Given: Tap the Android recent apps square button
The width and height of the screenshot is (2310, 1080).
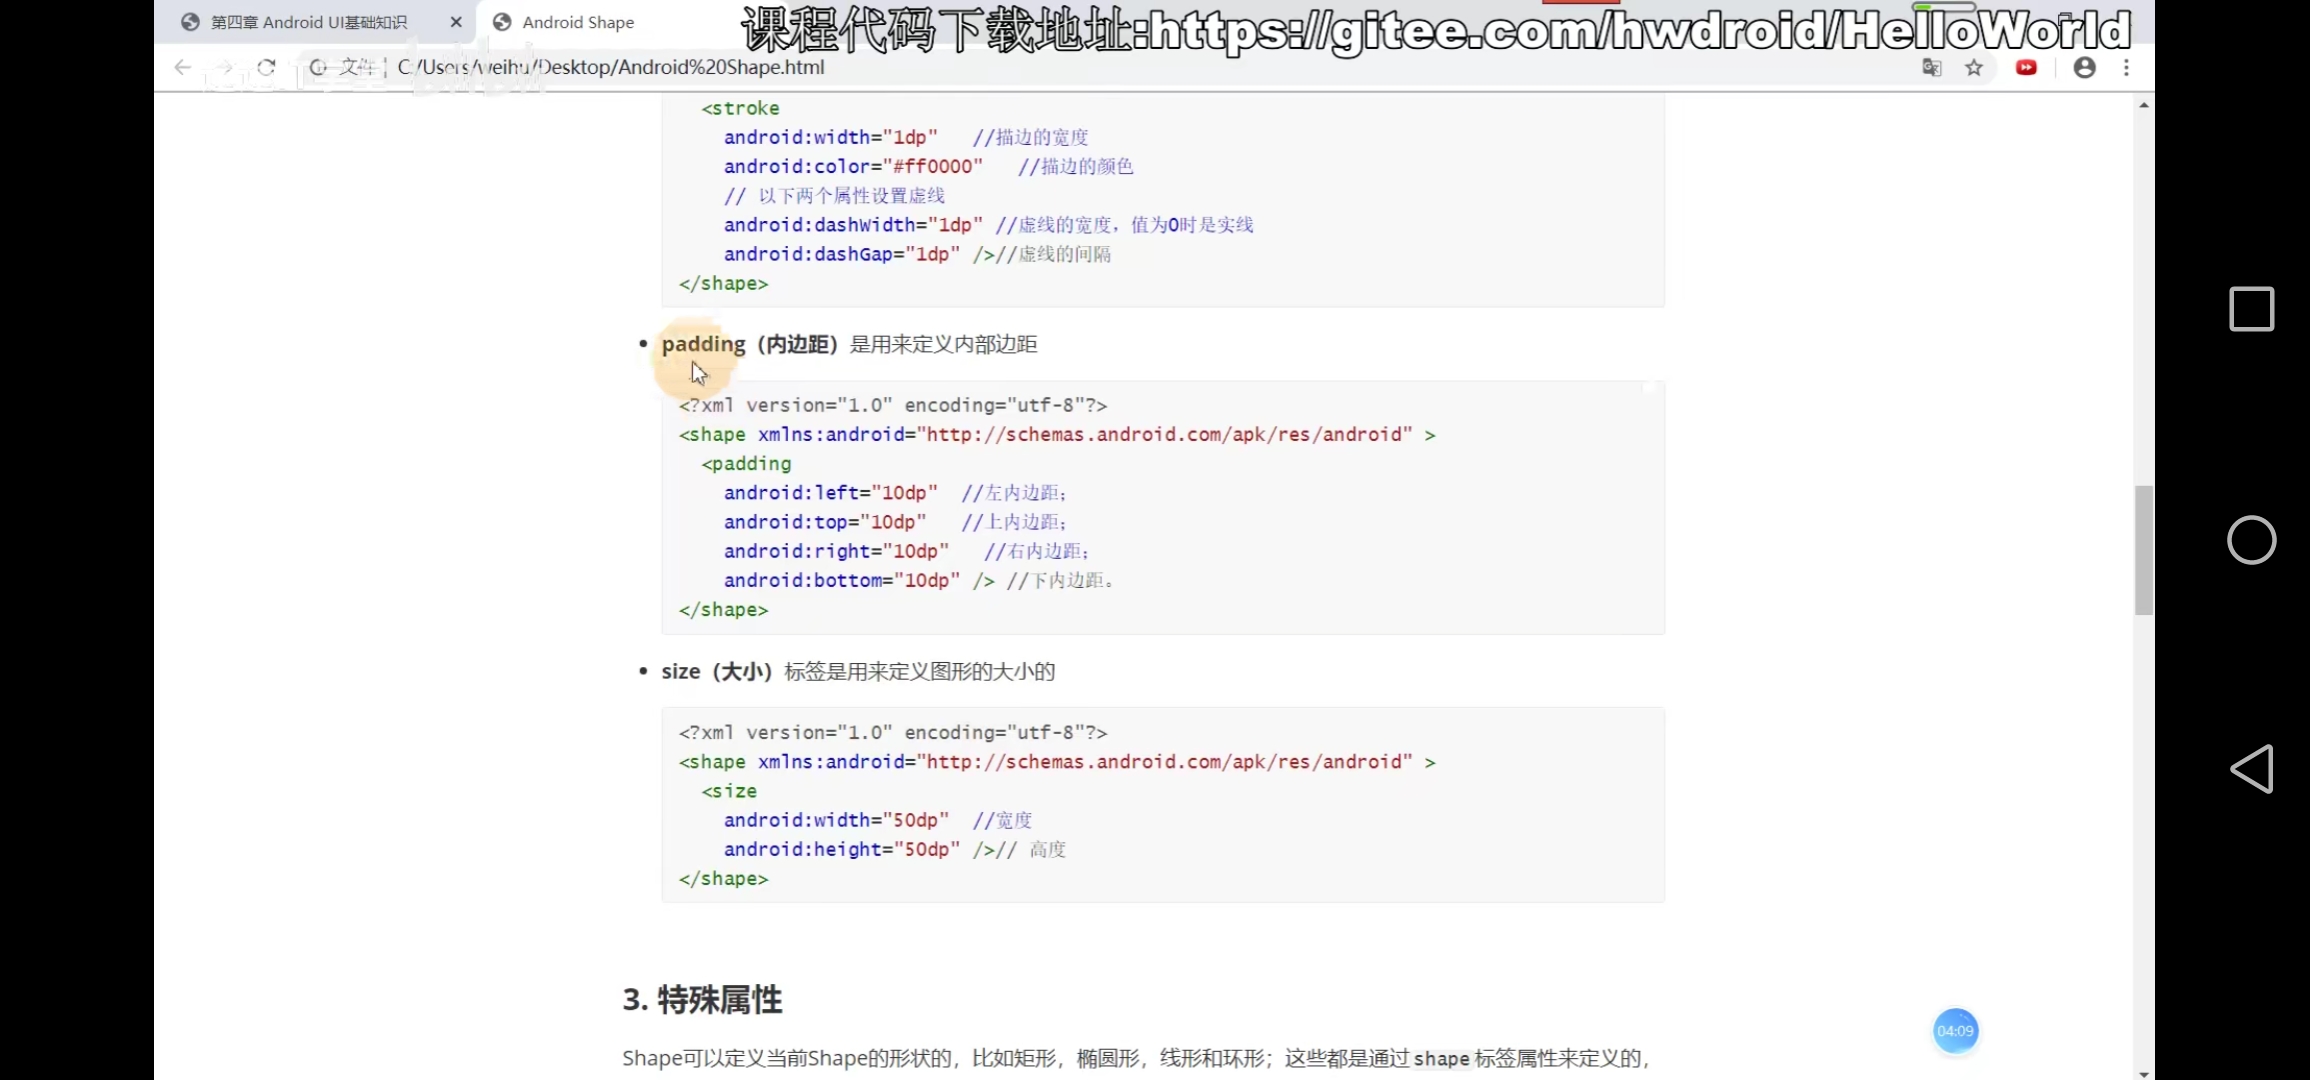Looking at the screenshot, I should coord(2252,309).
